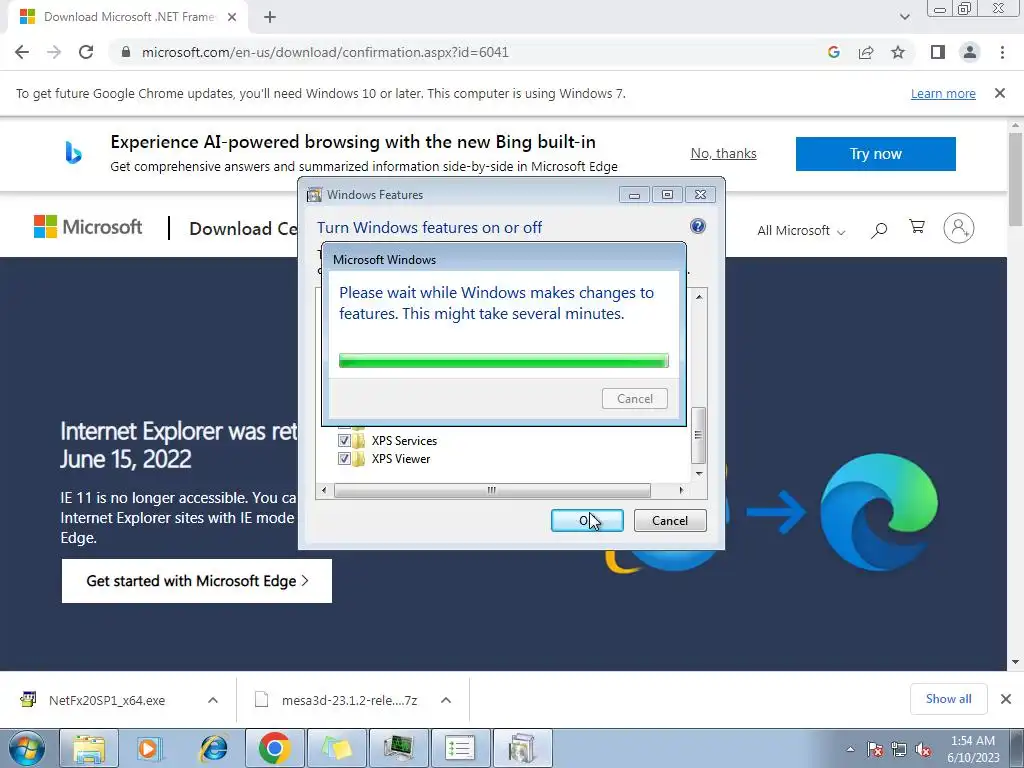Screen dimensions: 1024x768
Task: Show hidden tray icons arrow
Action: click(850, 749)
